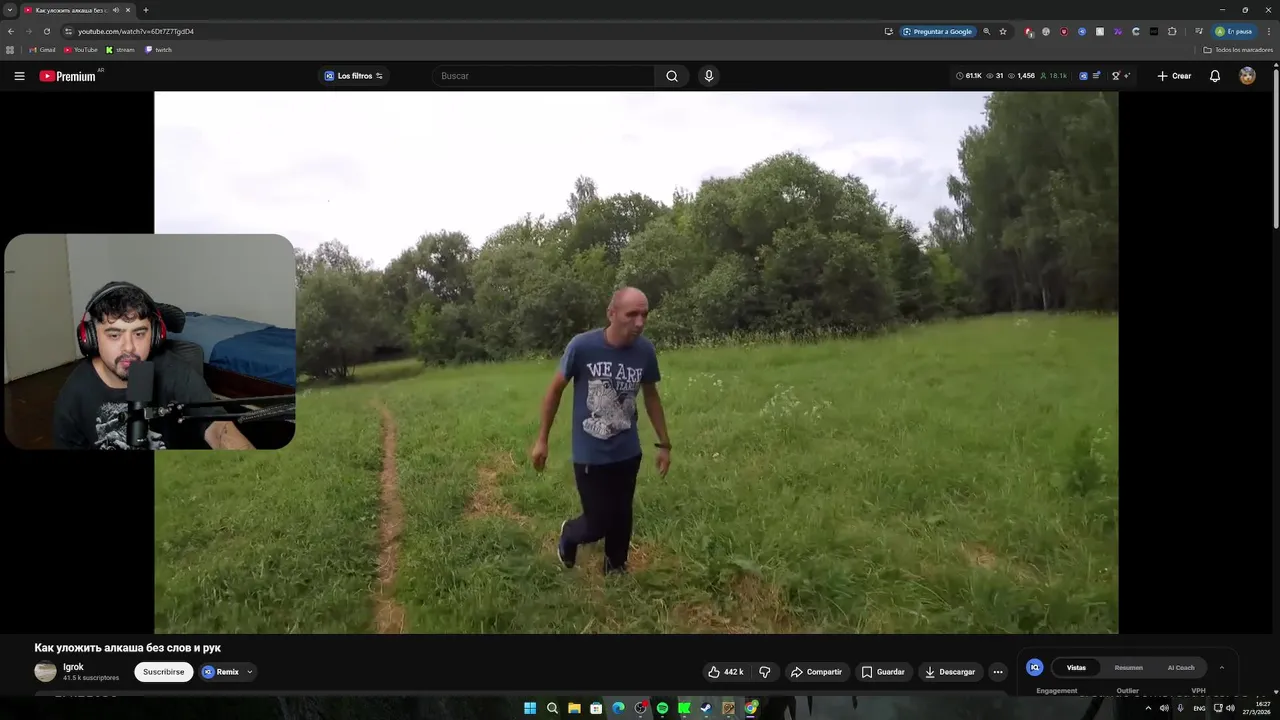Click vidIQ panel logo icon
The height and width of the screenshot is (720, 1280).
pos(1035,667)
